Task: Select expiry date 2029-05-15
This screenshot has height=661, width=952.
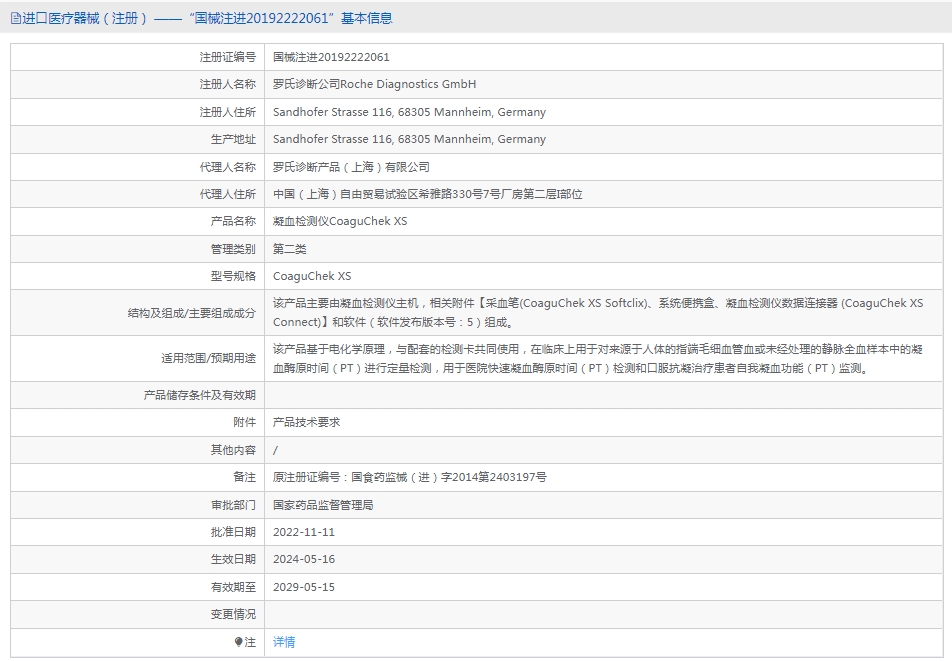Action: [304, 587]
